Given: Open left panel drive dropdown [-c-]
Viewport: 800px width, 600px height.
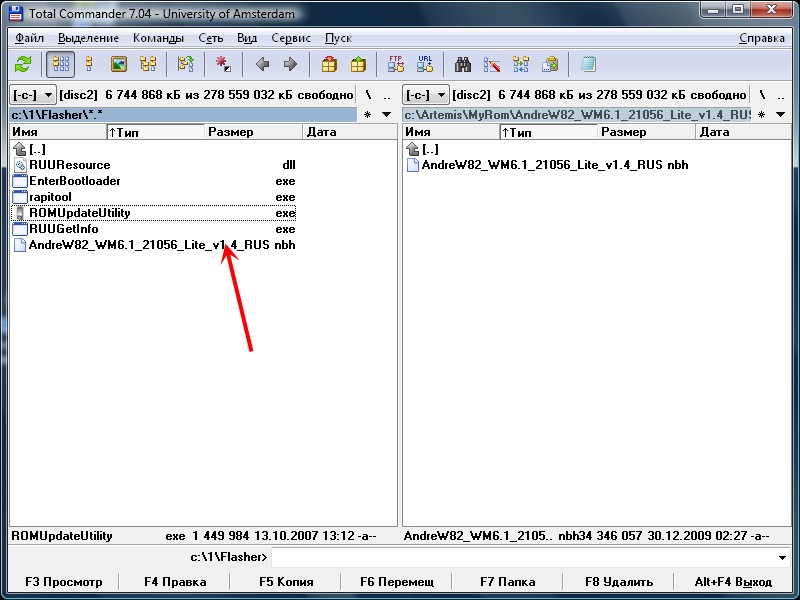Looking at the screenshot, I should 32,95.
